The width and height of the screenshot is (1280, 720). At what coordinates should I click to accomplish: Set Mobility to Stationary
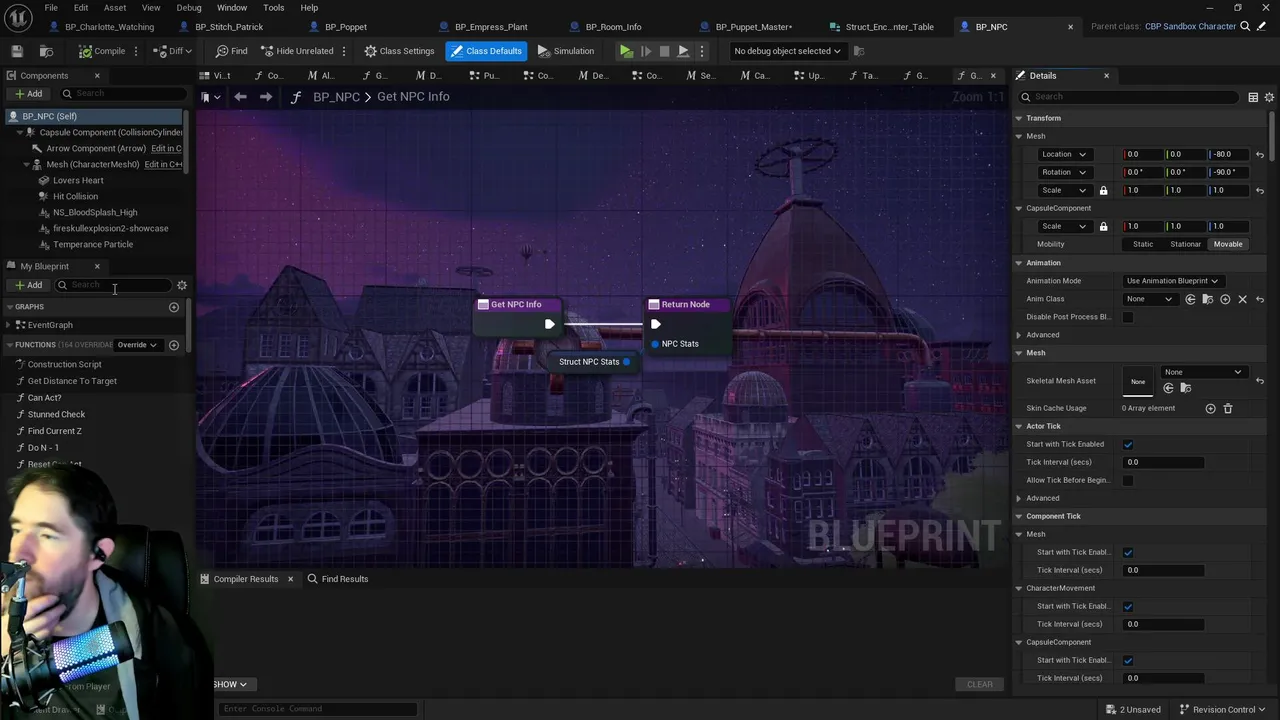(1185, 244)
